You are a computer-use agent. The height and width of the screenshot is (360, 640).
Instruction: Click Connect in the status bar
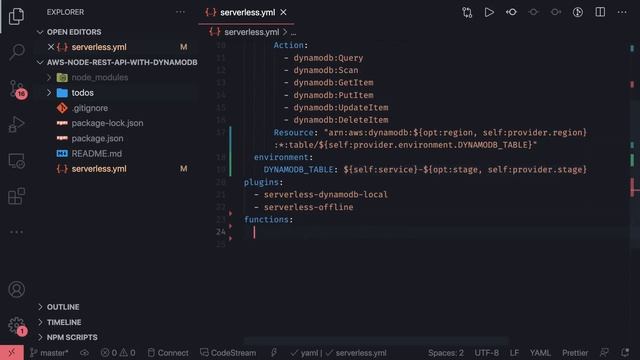point(168,353)
